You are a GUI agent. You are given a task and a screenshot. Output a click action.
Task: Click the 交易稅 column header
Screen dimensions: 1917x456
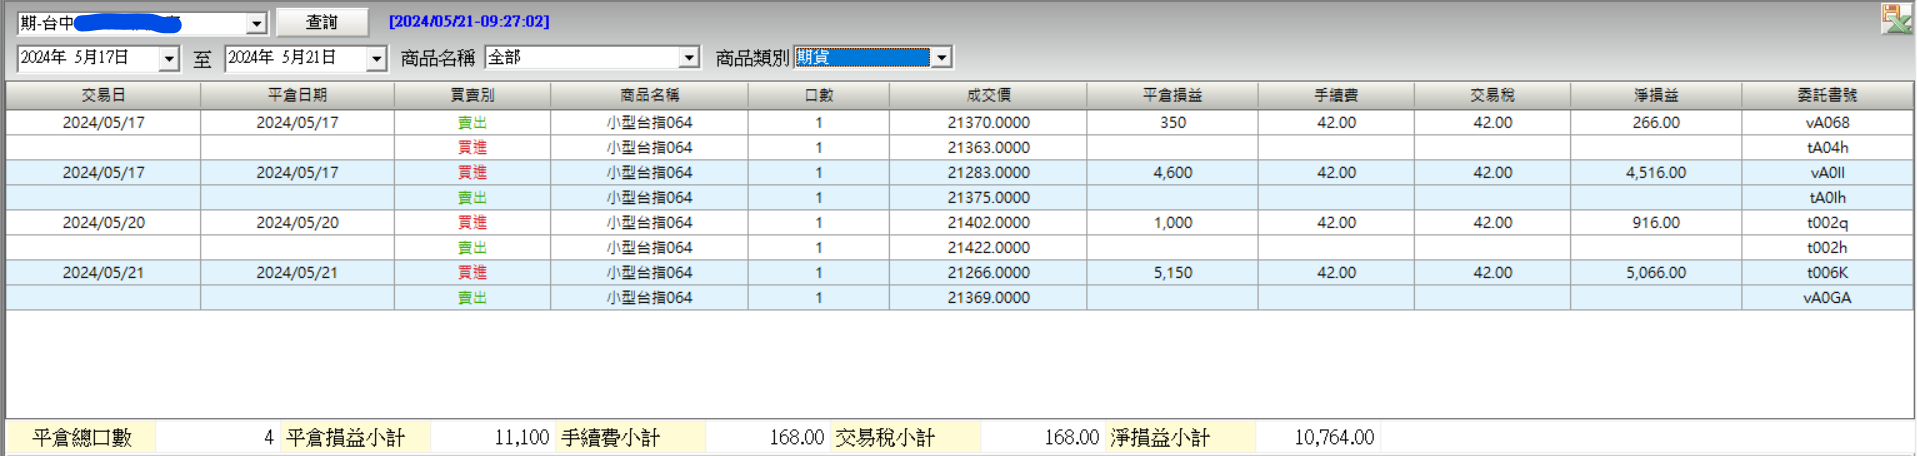[x=1492, y=95]
